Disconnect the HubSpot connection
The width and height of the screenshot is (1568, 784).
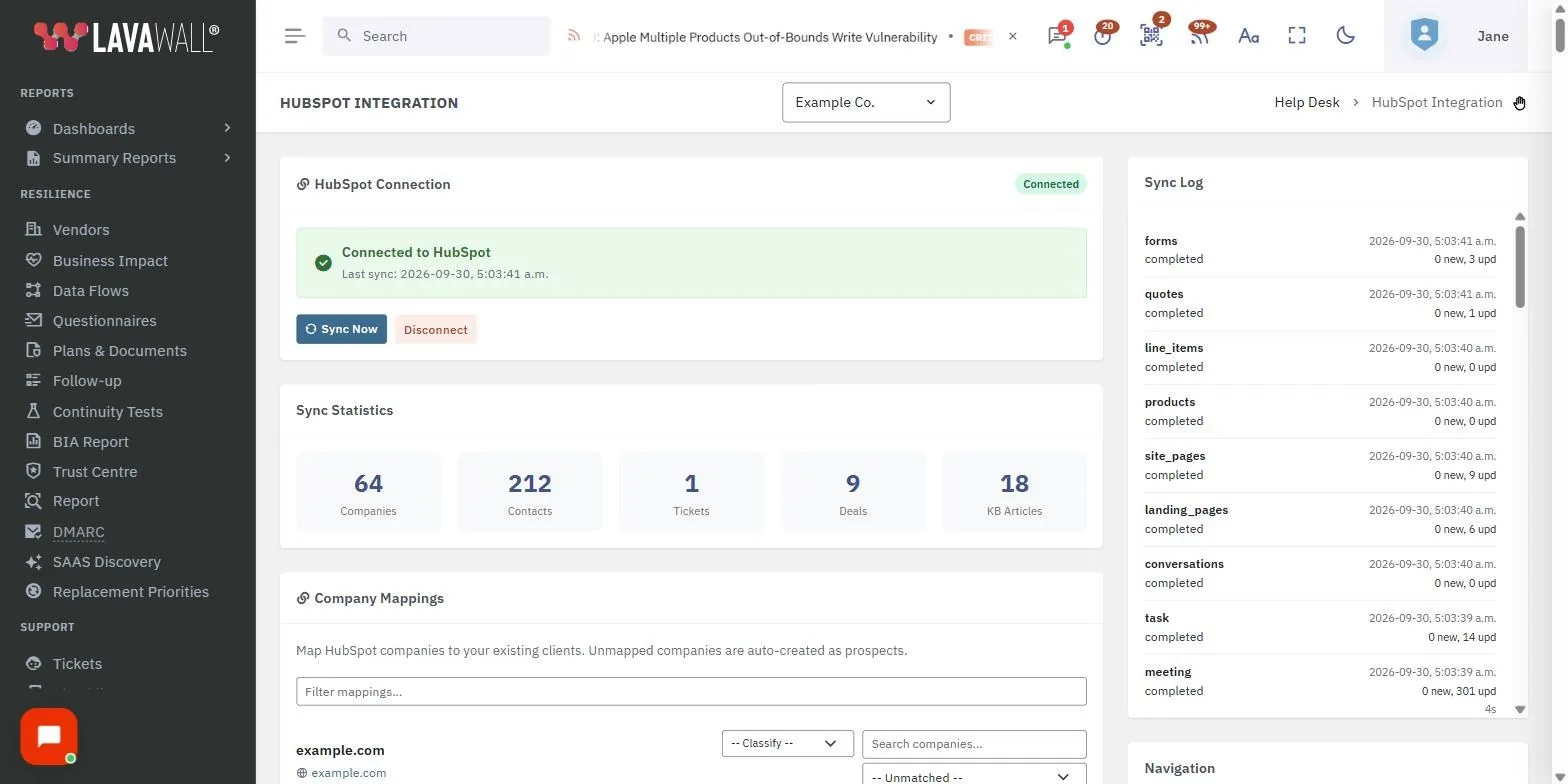point(436,329)
